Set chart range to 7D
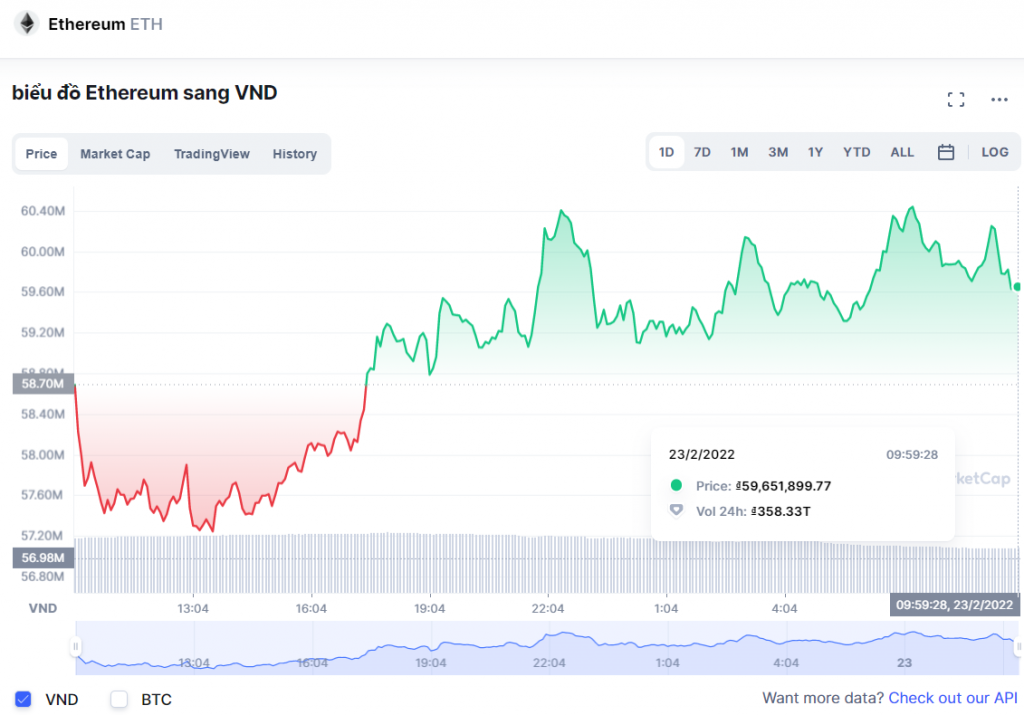Viewport: 1024px width, 715px height. (x=702, y=152)
